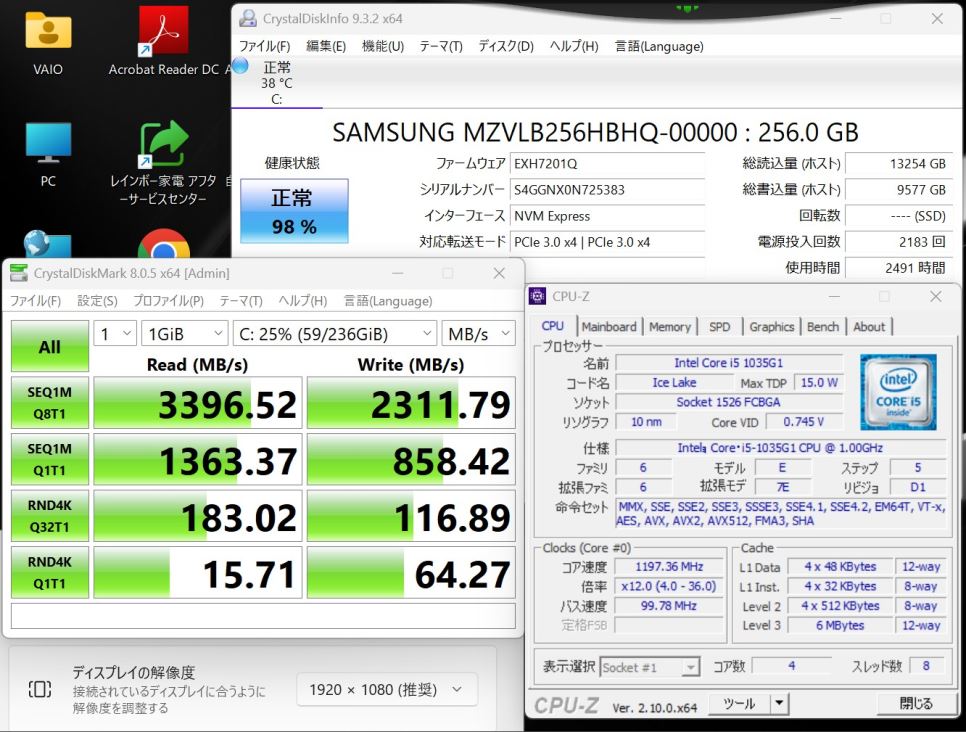Switch to the Memory tab in CPU-Z
Viewport: 966px width, 732px height.
pos(670,327)
